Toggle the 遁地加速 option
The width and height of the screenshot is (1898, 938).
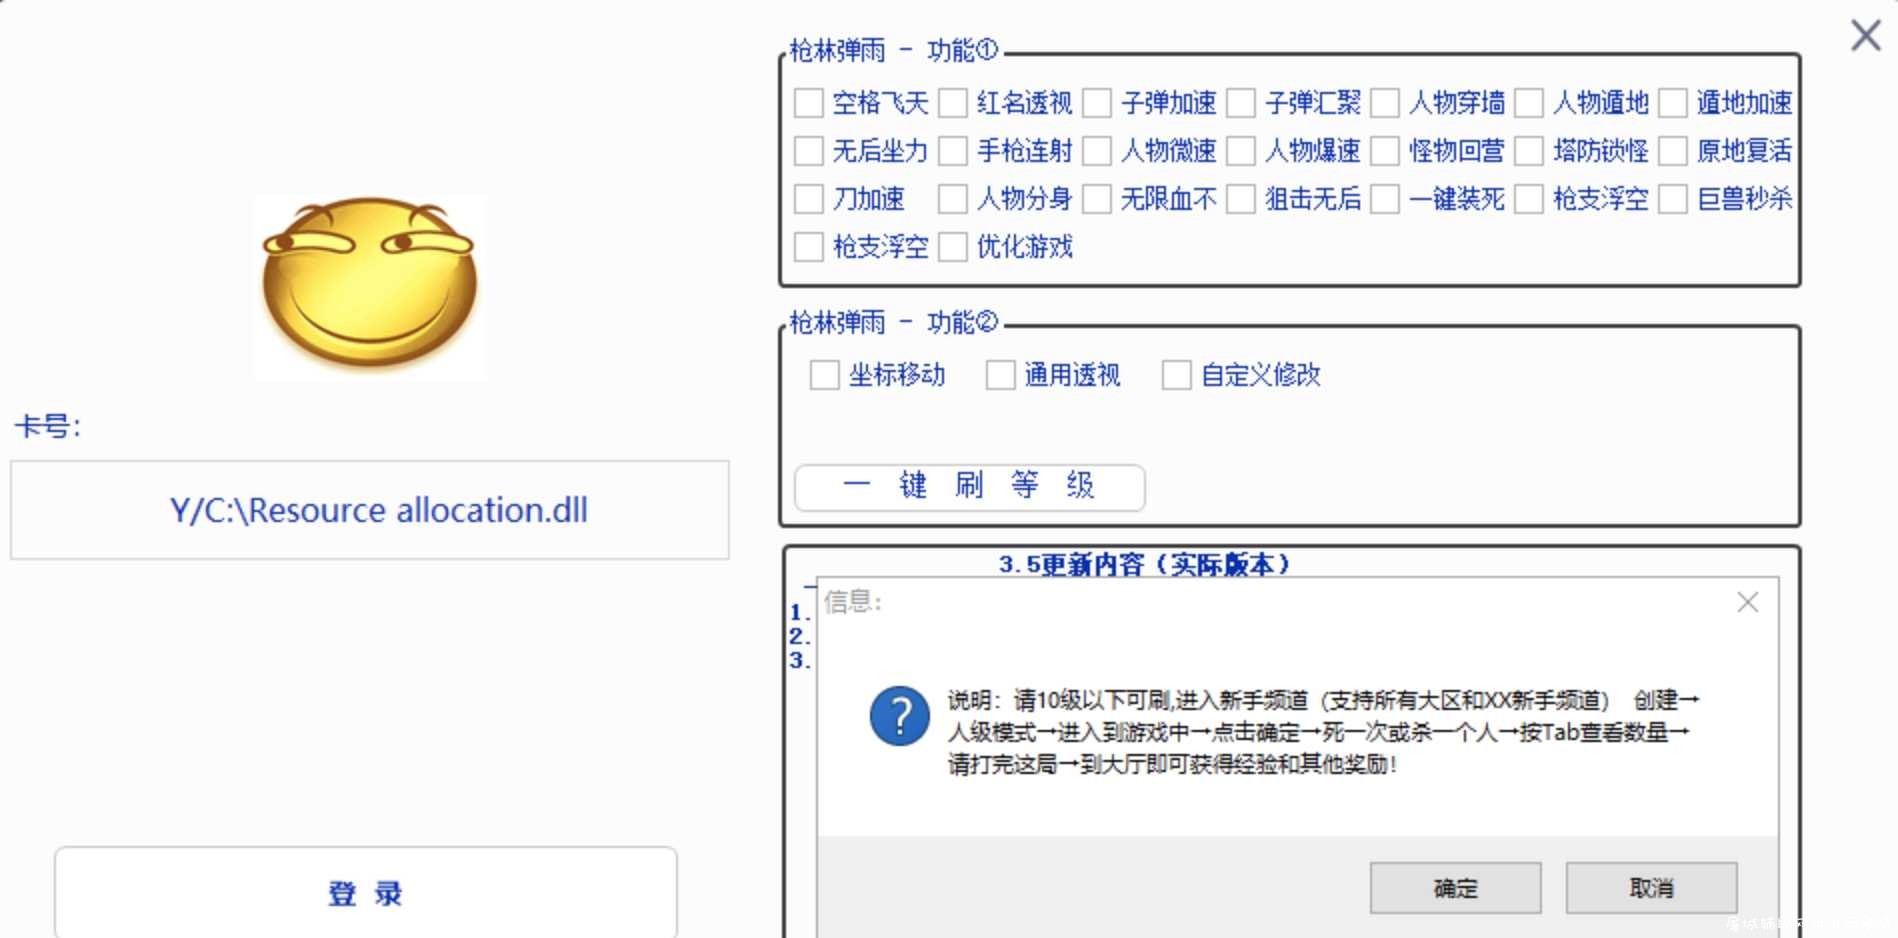coord(1672,103)
